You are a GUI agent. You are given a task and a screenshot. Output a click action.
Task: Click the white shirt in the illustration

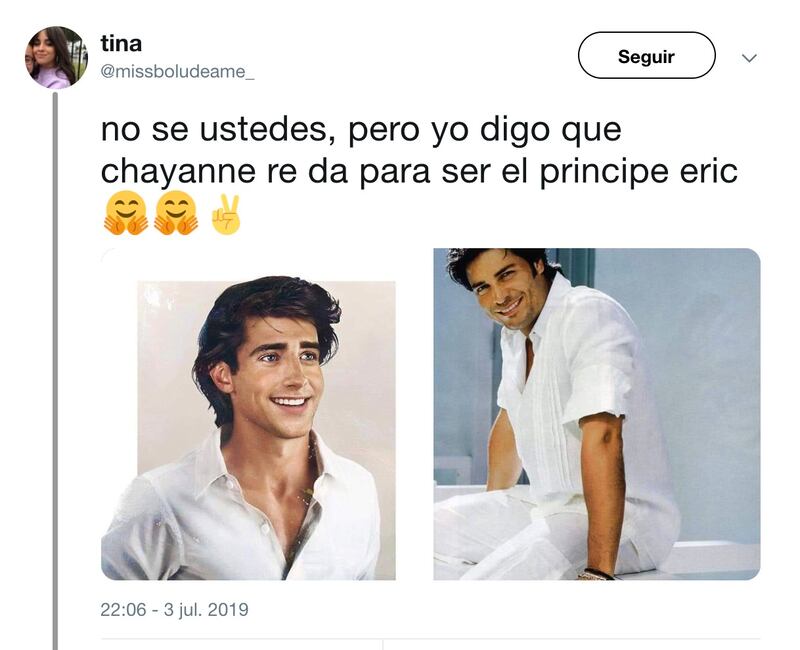tap(240, 515)
